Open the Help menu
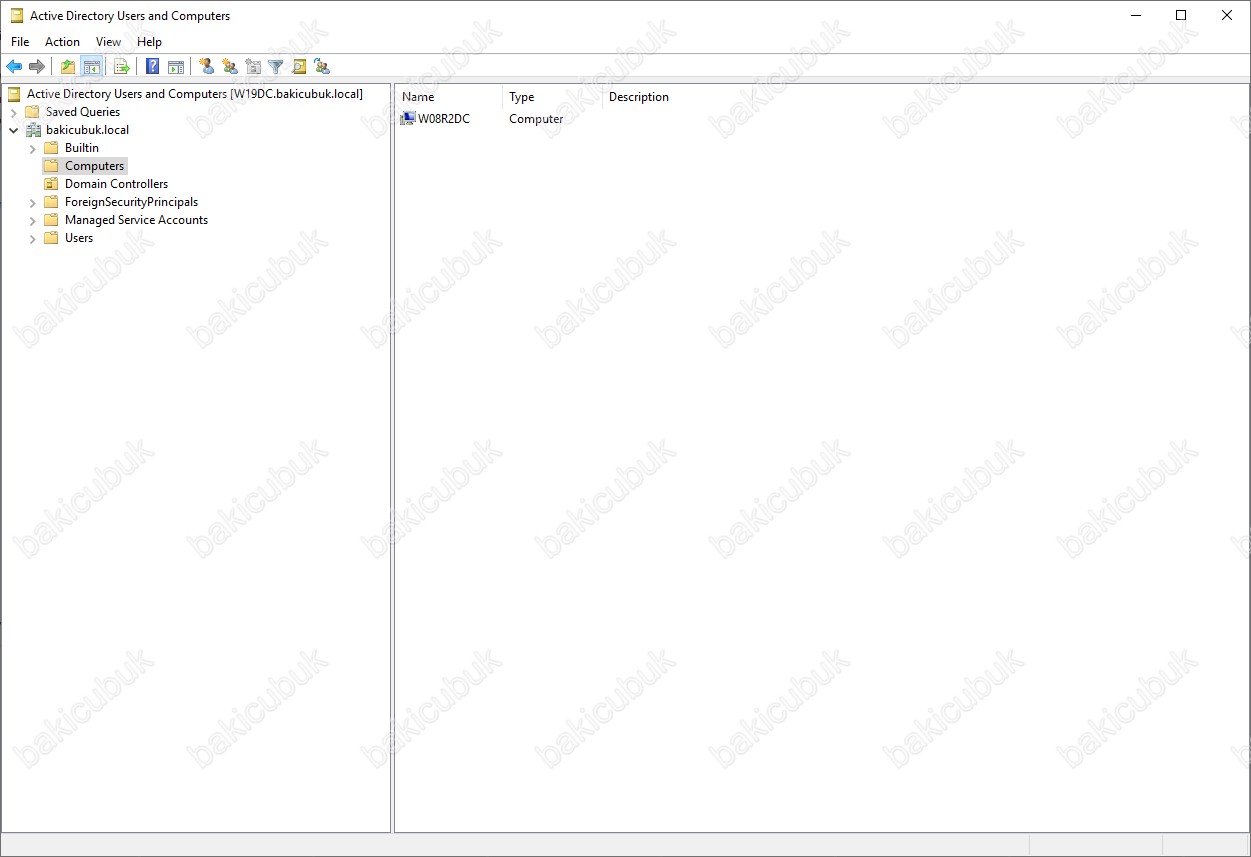The width and height of the screenshot is (1251, 857). [x=149, y=42]
